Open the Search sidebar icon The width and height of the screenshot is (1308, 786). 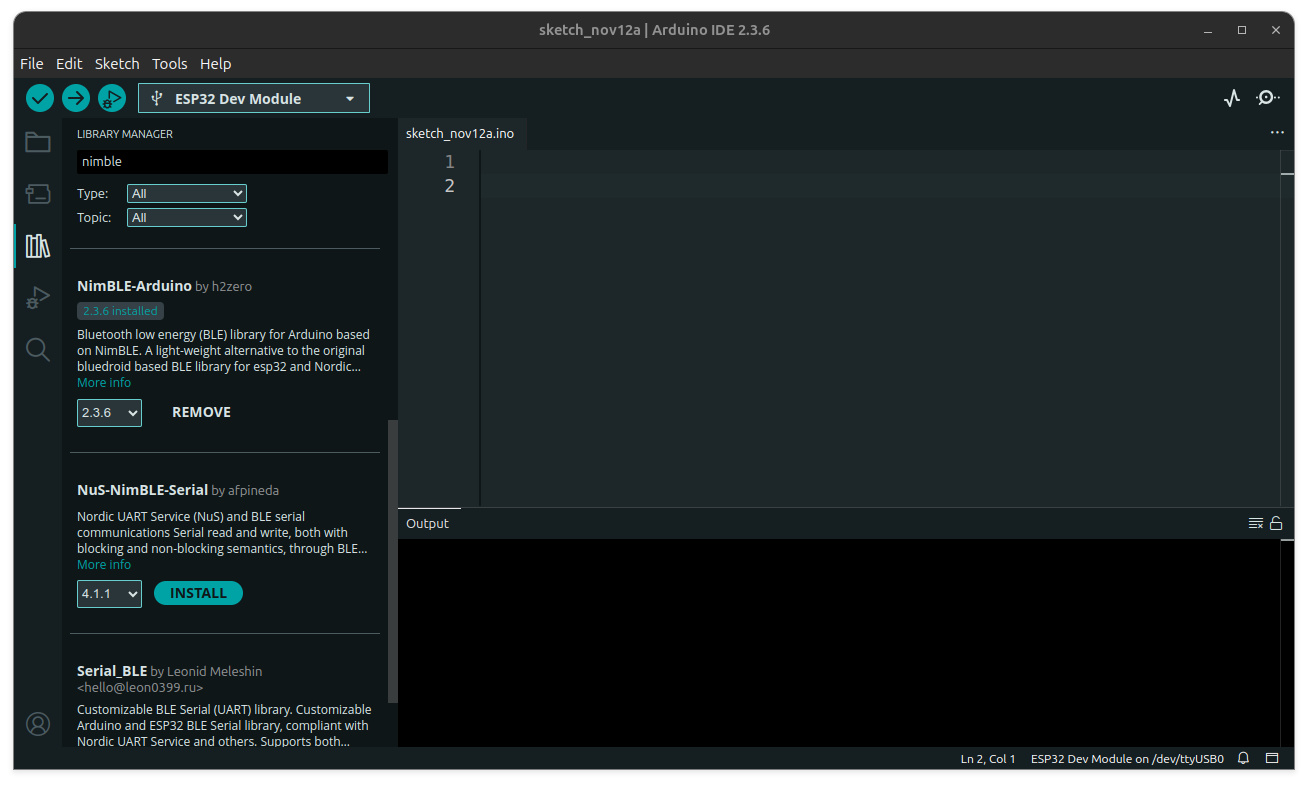38,349
